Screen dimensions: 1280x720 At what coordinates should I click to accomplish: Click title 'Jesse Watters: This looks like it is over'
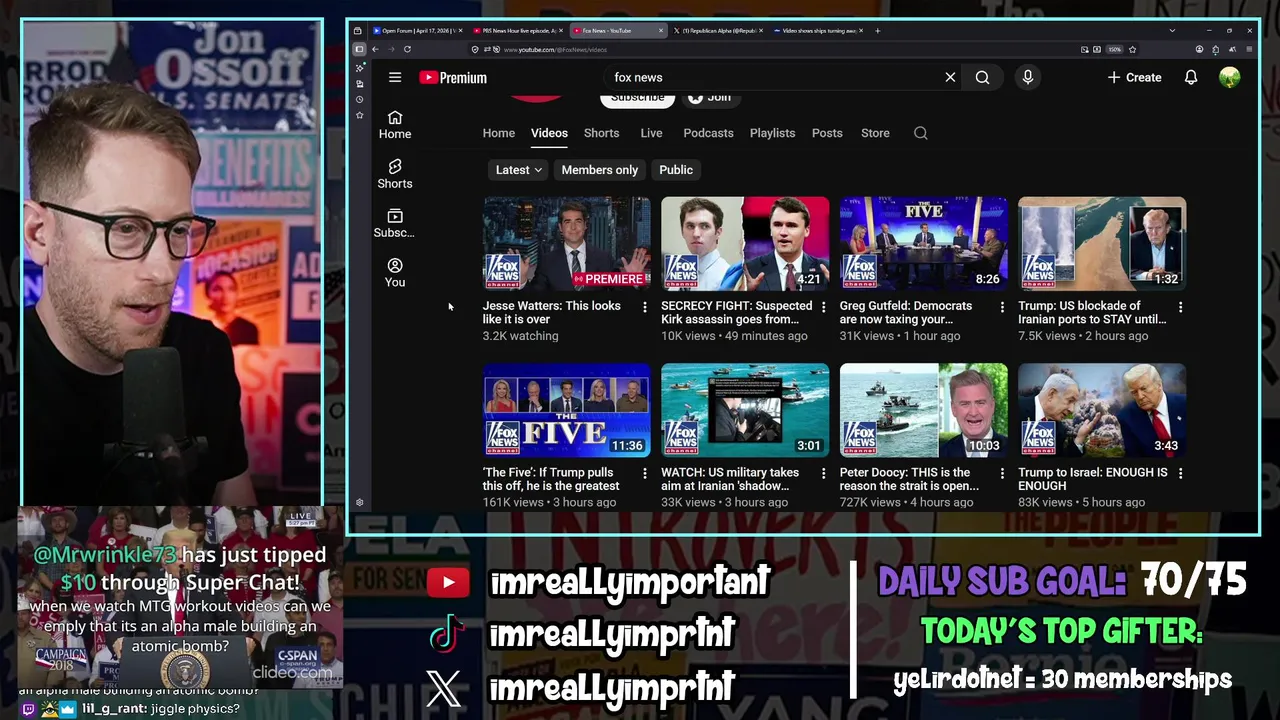coord(552,312)
